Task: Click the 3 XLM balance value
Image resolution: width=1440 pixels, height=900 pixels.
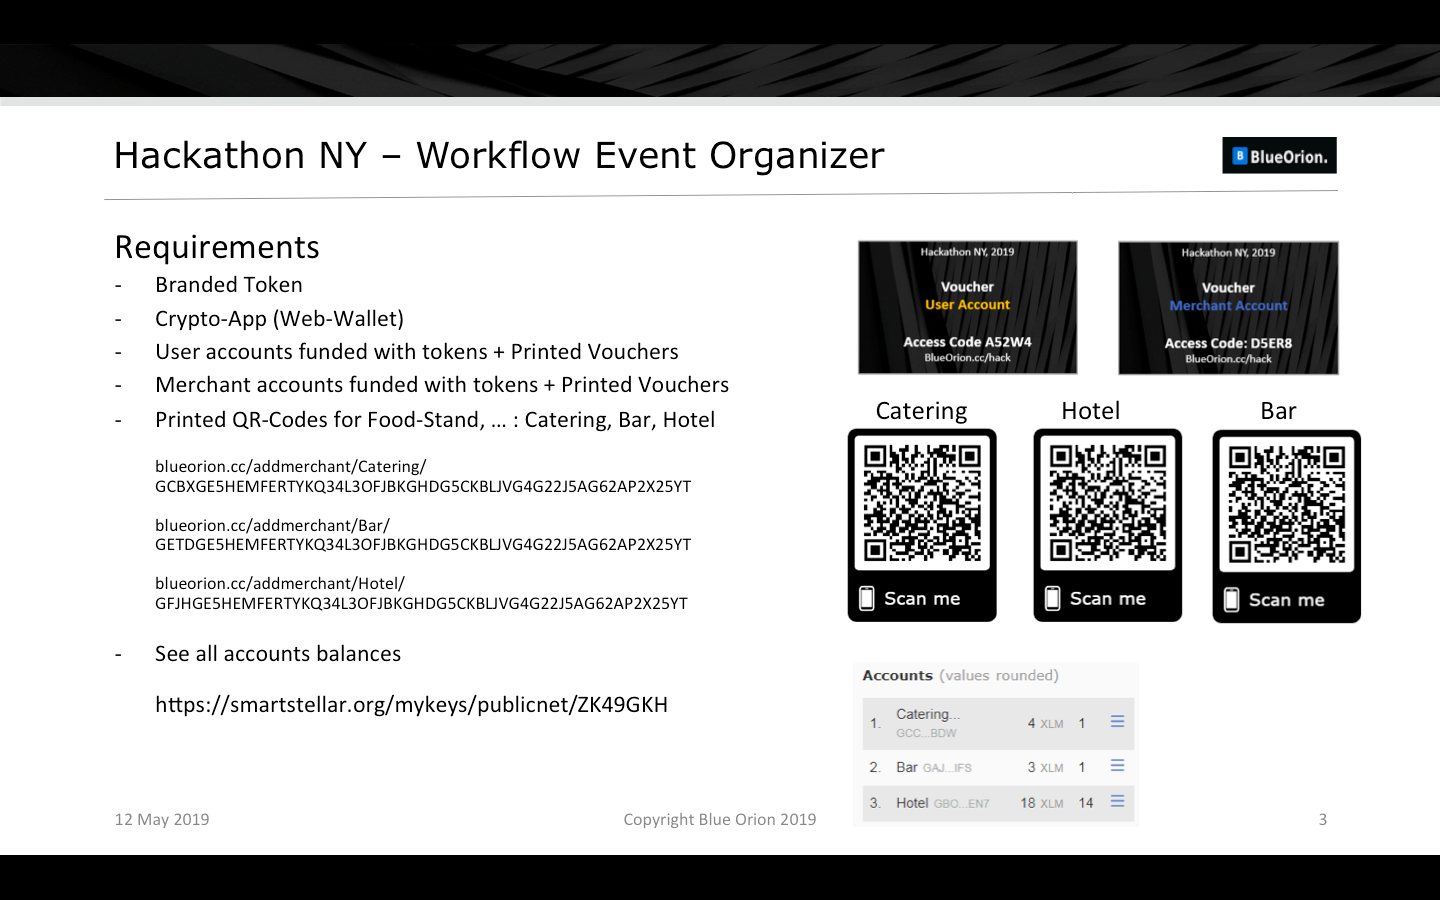Action: click(x=1045, y=767)
